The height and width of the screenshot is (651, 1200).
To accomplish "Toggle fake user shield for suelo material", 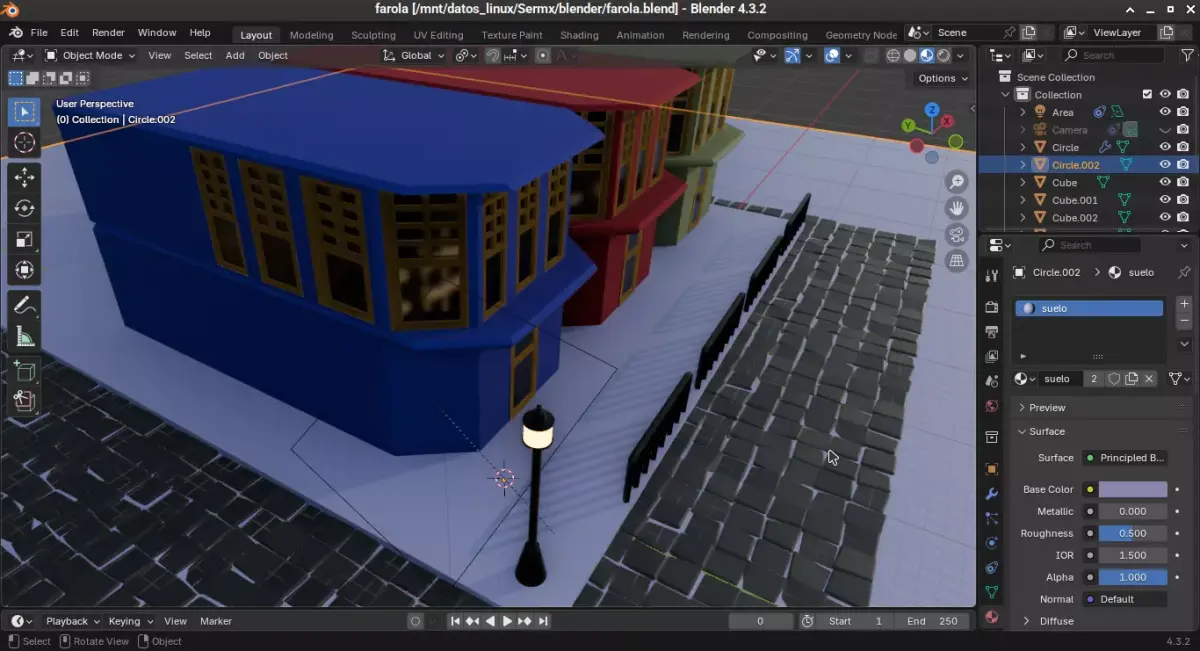I will (1114, 379).
